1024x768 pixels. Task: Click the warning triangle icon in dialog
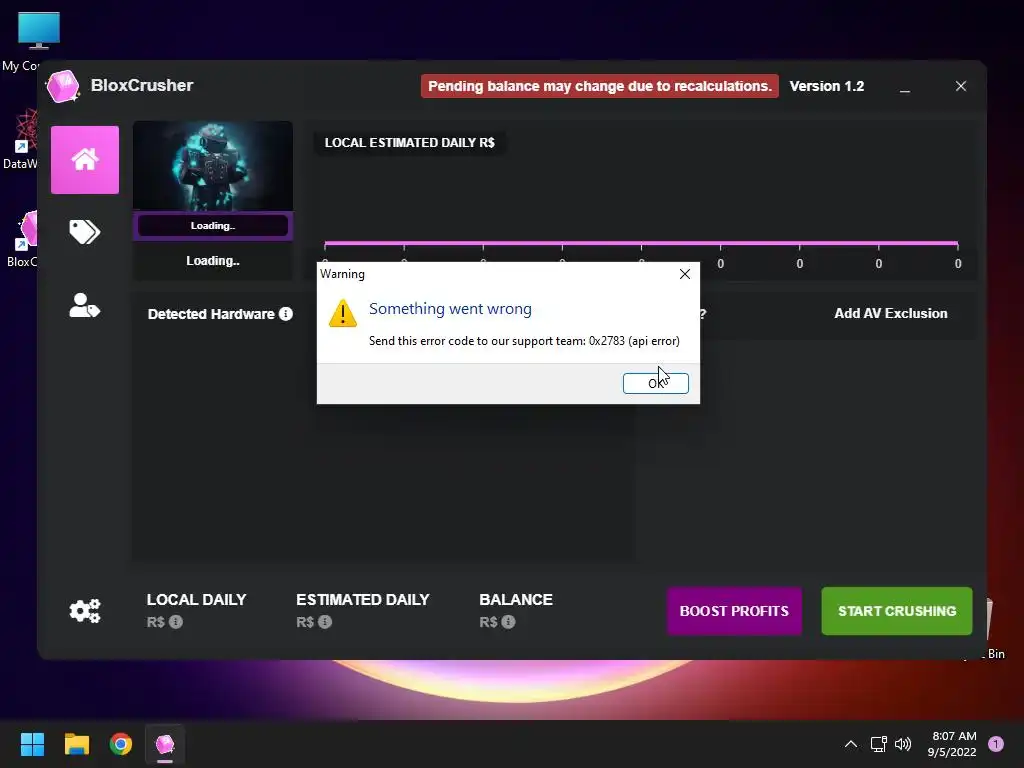[x=342, y=313]
